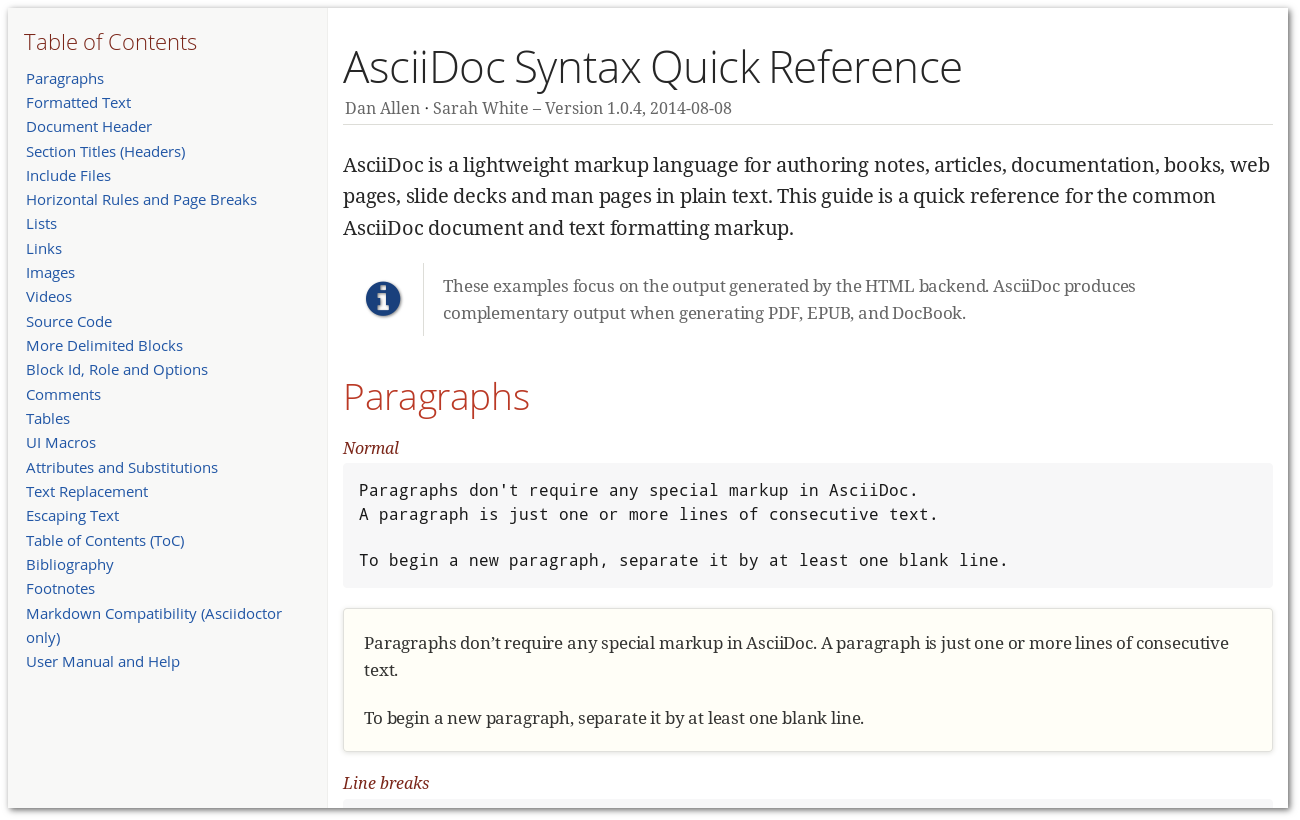
Task: Open Table of Contents (ToC) link
Action: pyautogui.click(x=105, y=540)
